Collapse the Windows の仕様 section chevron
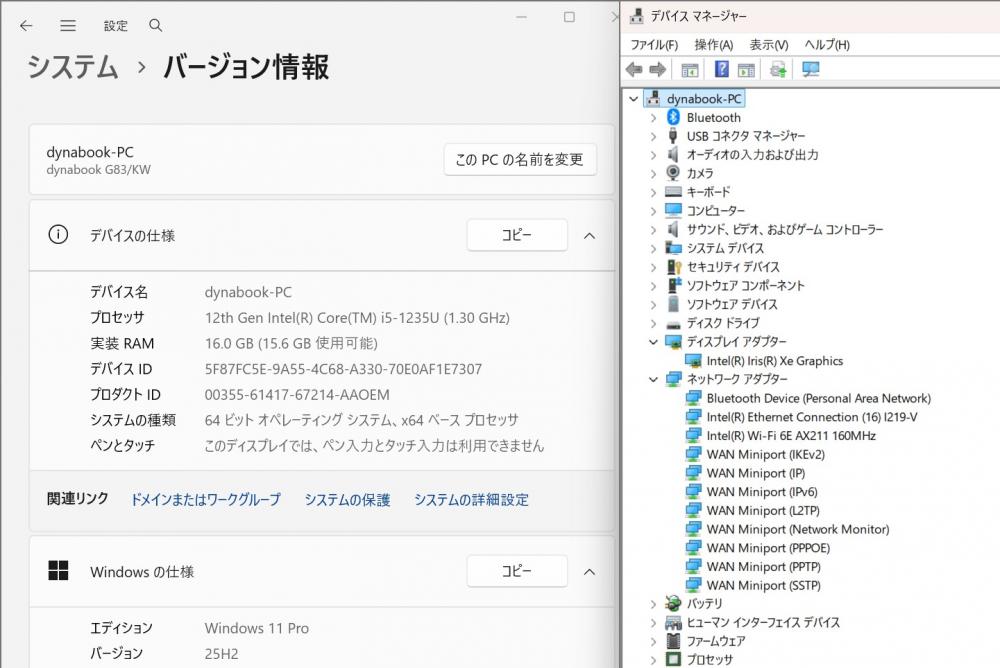The width and height of the screenshot is (1000, 668). click(589, 571)
